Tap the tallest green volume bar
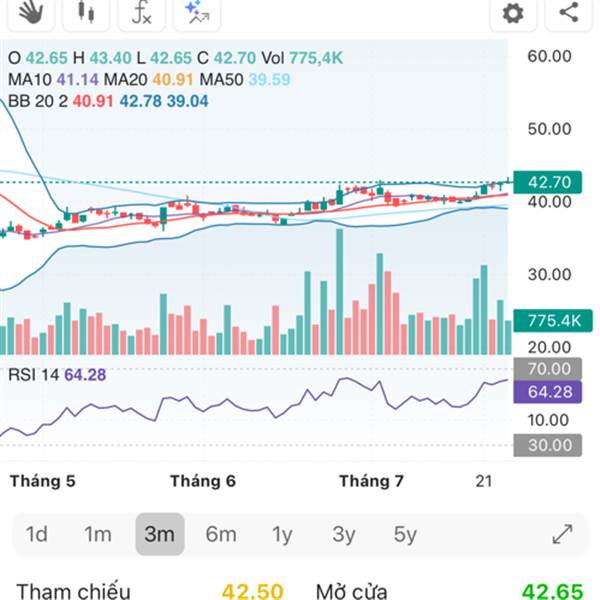The width and height of the screenshot is (600, 600). [x=339, y=292]
